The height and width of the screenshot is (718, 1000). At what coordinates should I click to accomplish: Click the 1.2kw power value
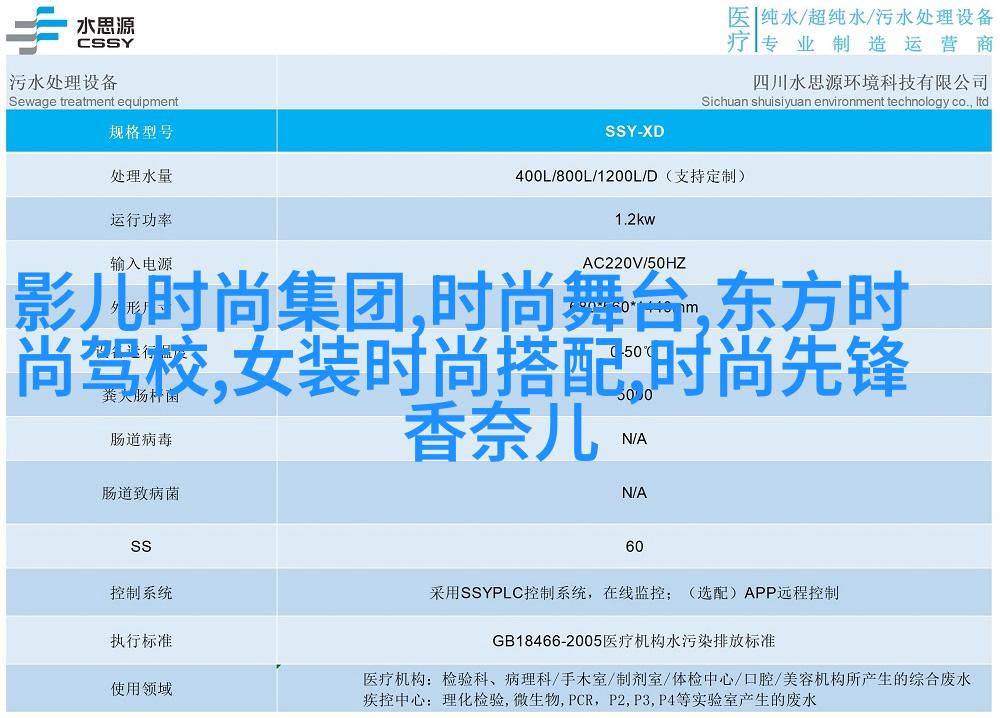click(635, 219)
